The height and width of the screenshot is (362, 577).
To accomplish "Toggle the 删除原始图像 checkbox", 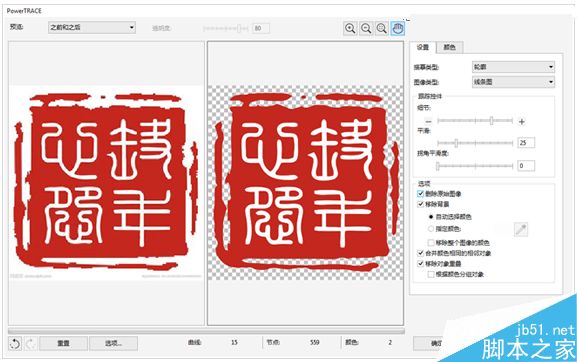I will click(421, 194).
